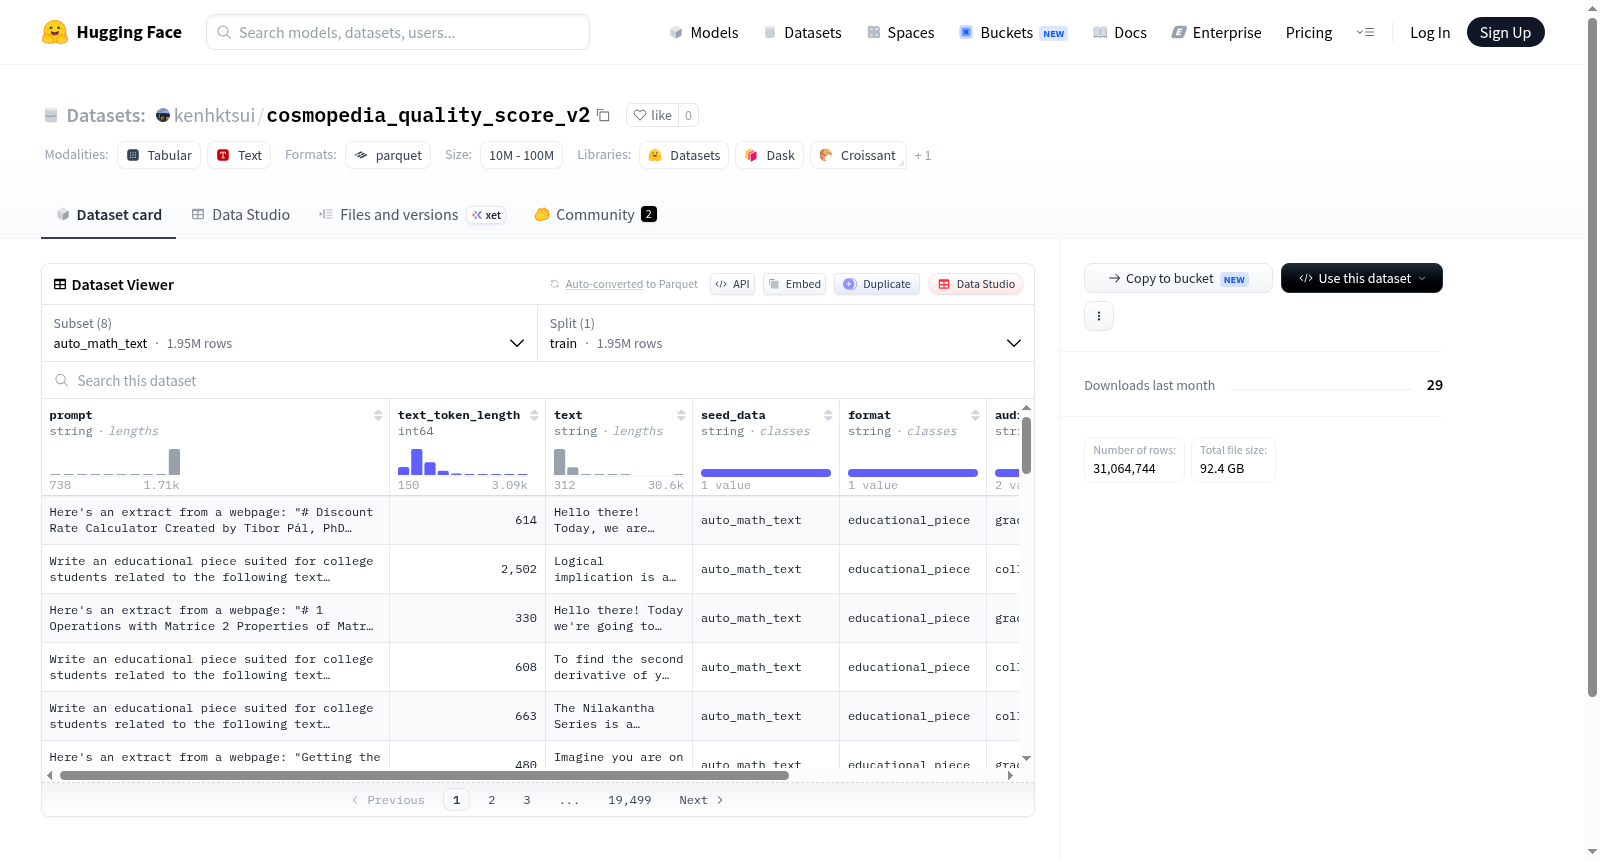Go to Next page of results

click(x=701, y=800)
